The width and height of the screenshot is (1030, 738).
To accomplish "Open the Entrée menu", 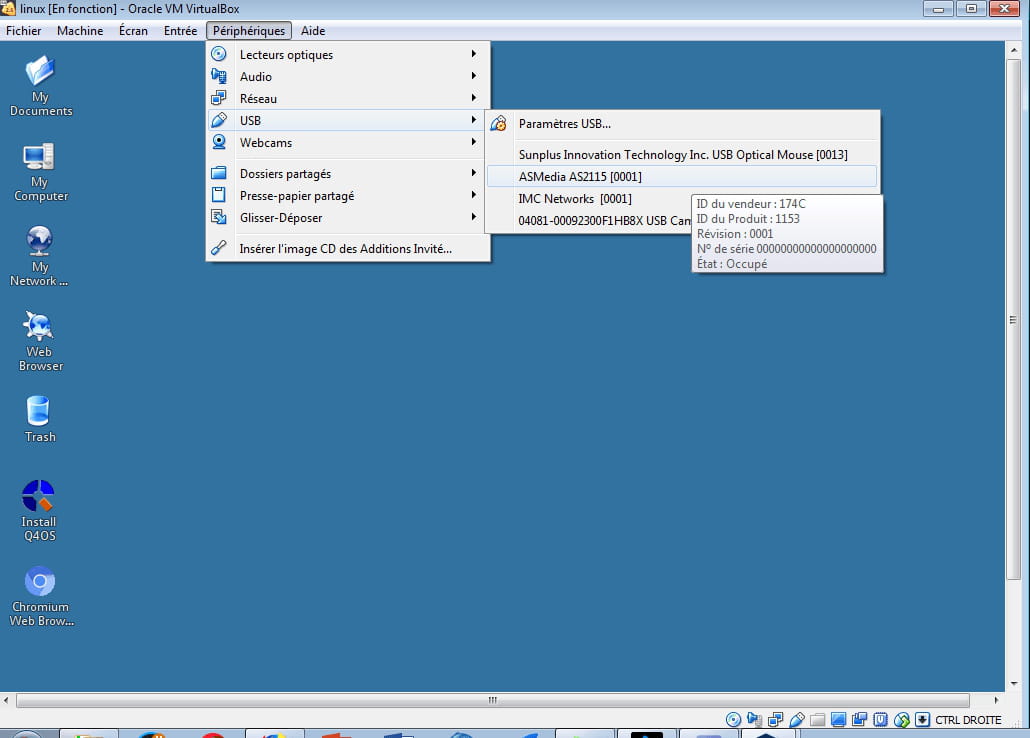I will (x=181, y=31).
